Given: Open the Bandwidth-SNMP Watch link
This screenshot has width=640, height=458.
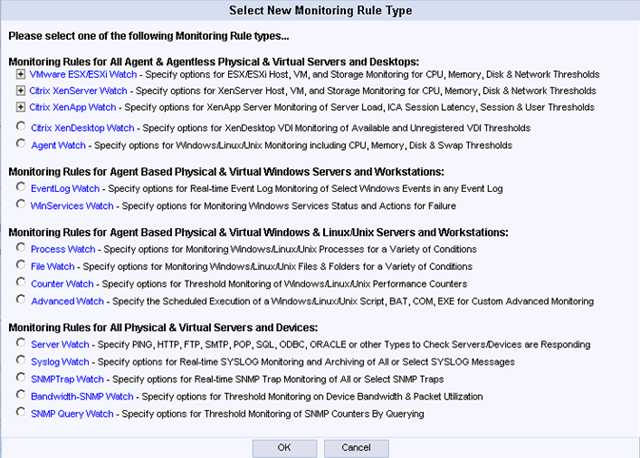Looking at the screenshot, I should point(82,396).
